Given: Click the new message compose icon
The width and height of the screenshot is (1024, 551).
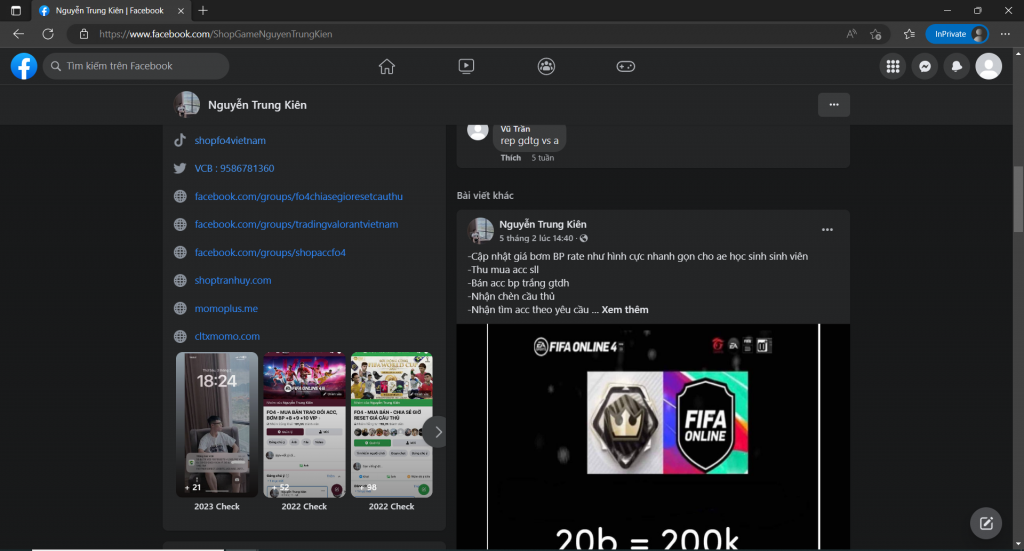Looking at the screenshot, I should pos(986,523).
